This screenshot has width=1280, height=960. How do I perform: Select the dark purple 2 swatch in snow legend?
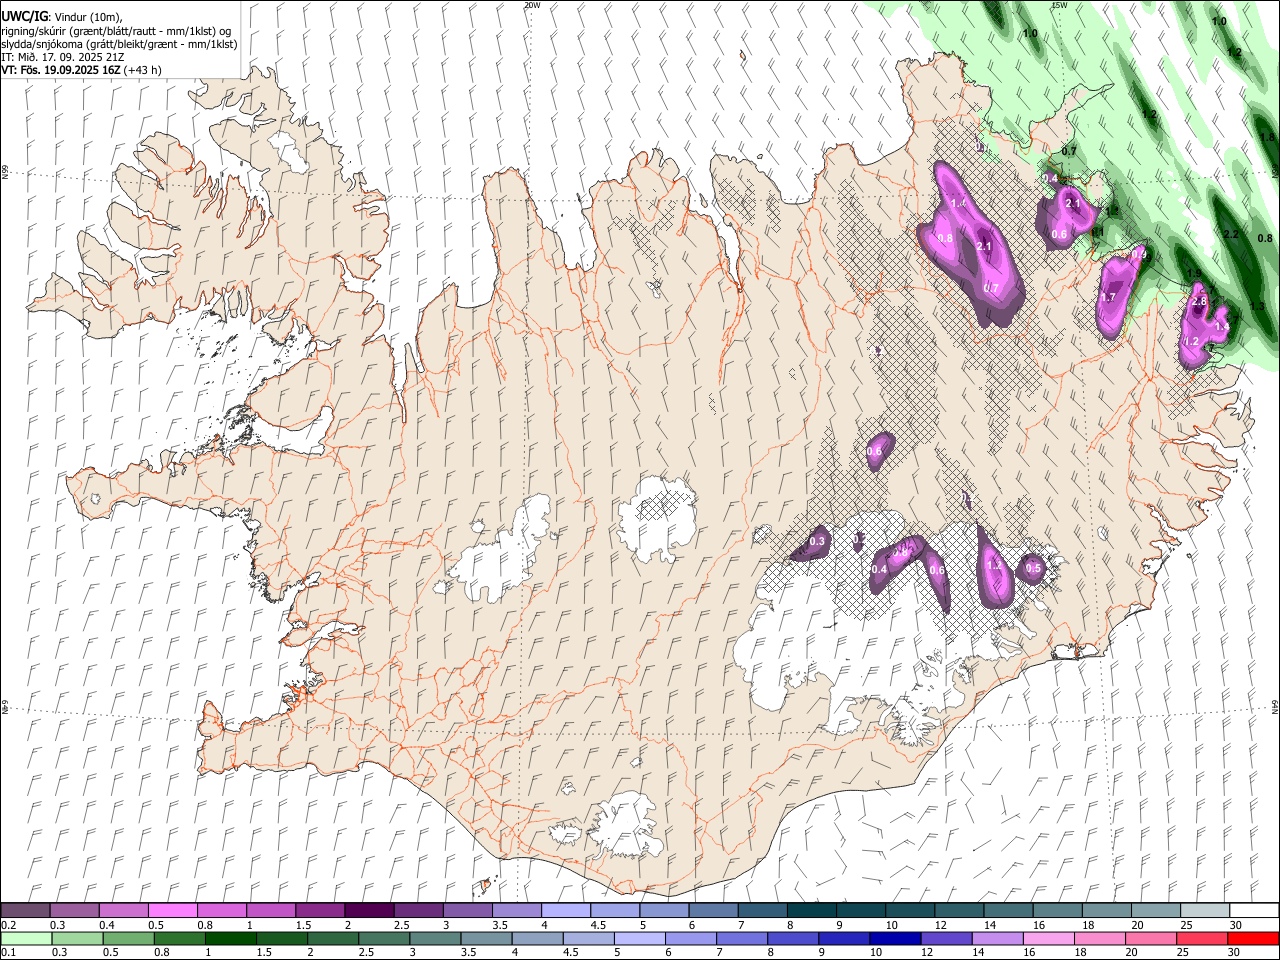(x=369, y=910)
